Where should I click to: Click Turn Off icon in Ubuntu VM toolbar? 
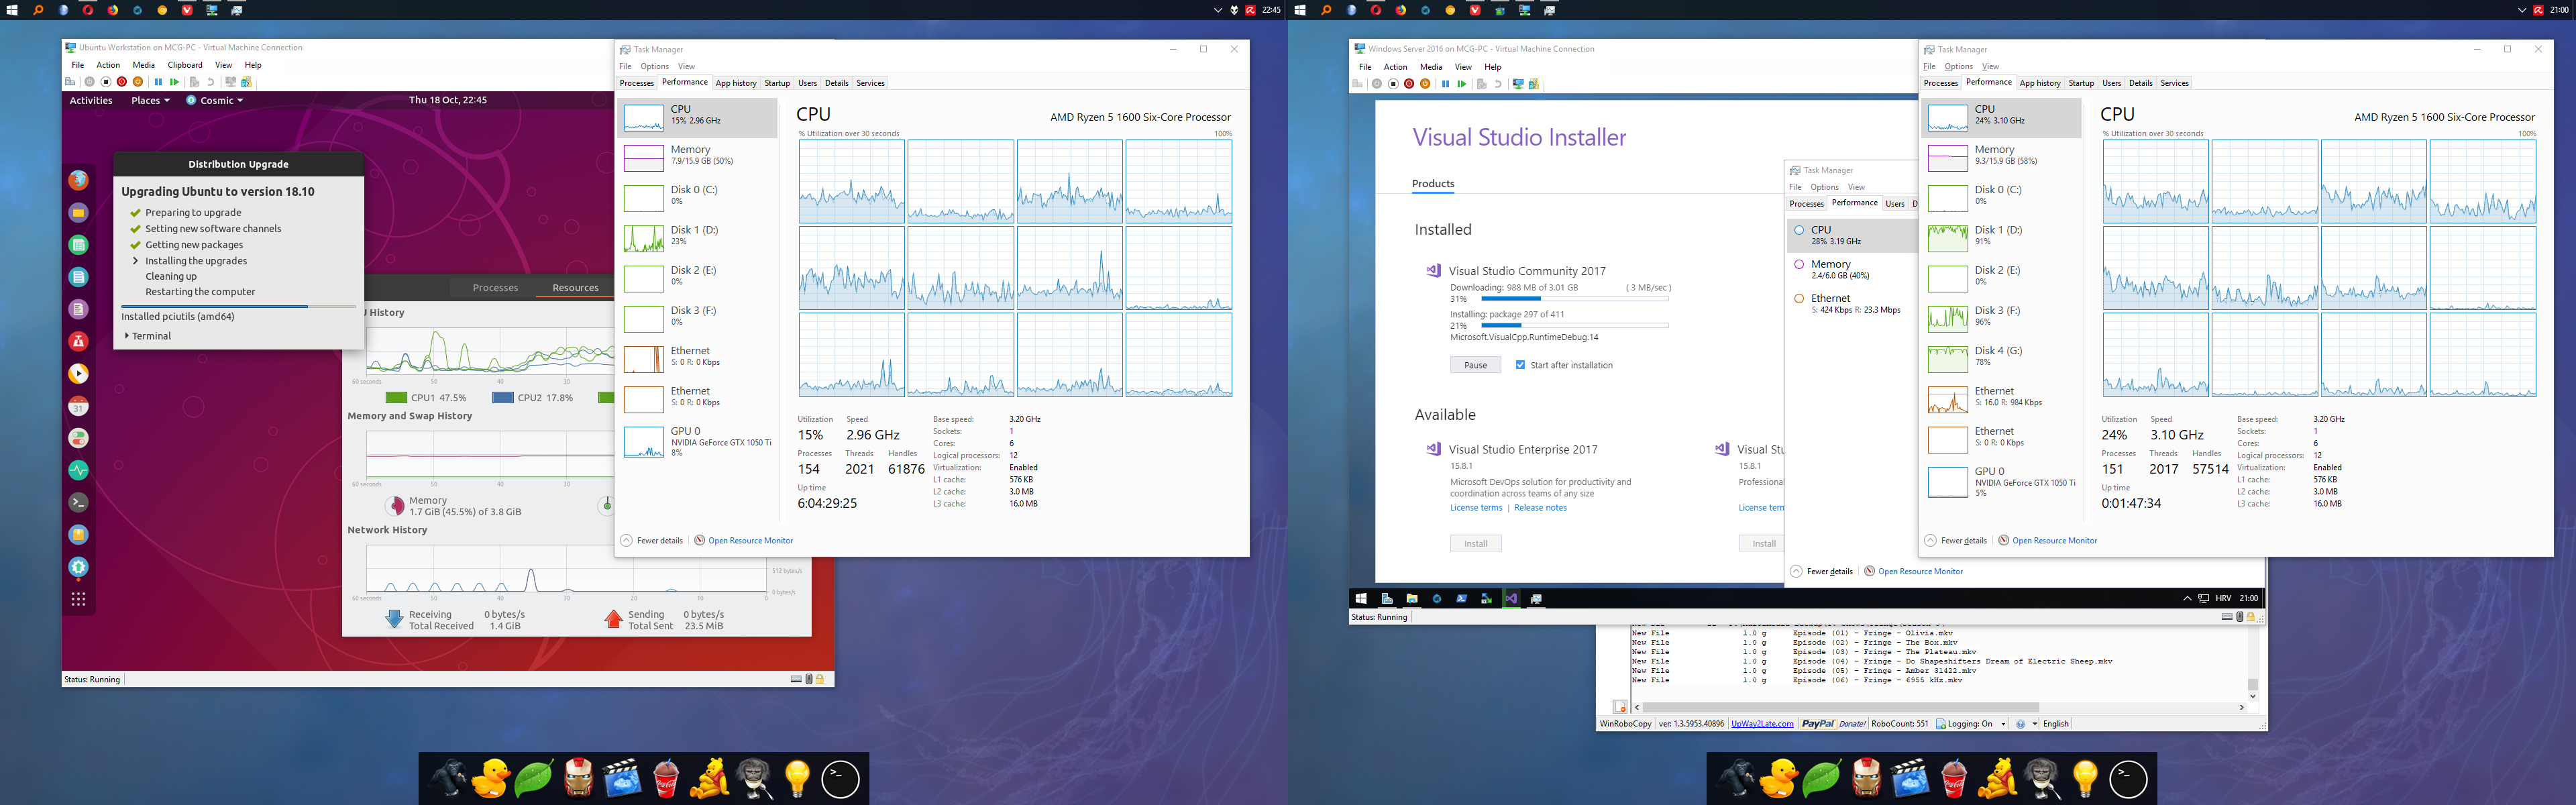[x=106, y=82]
